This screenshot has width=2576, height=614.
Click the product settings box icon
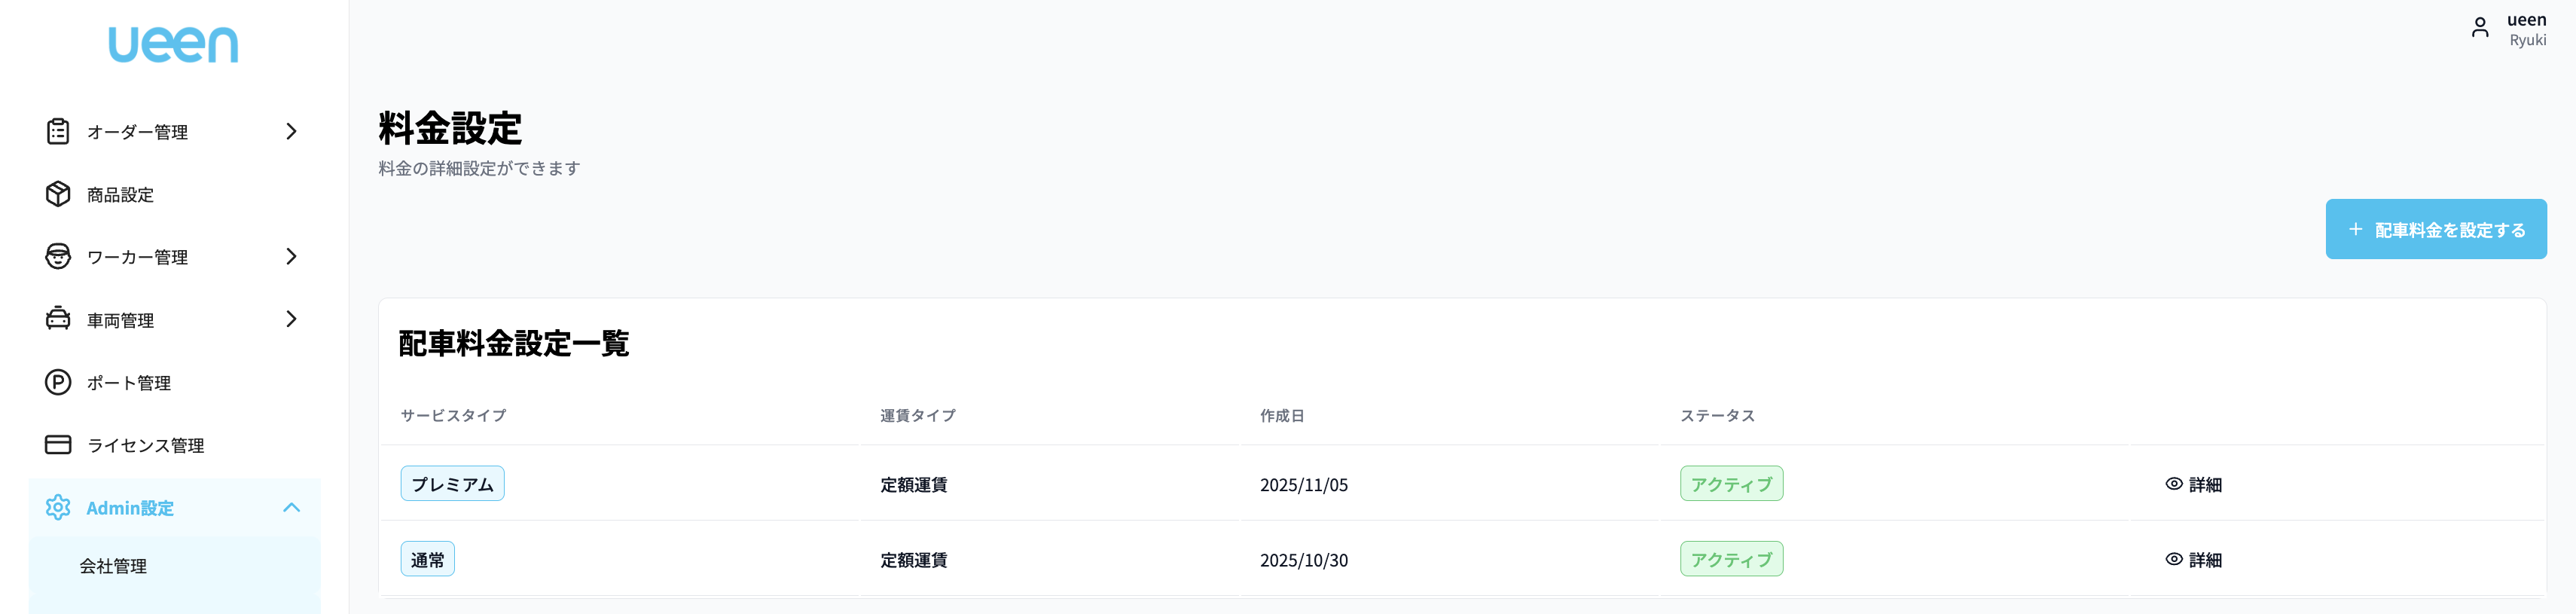58,194
